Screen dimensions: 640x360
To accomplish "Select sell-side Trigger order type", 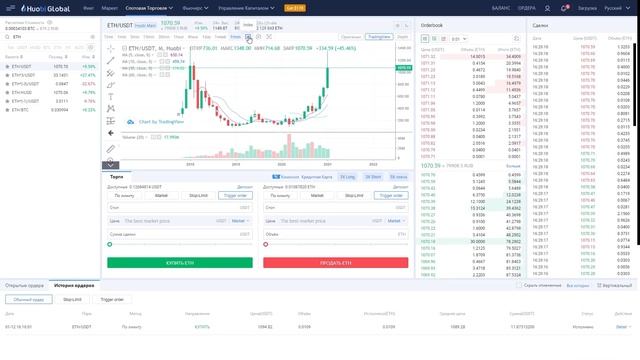I will [x=391, y=196].
